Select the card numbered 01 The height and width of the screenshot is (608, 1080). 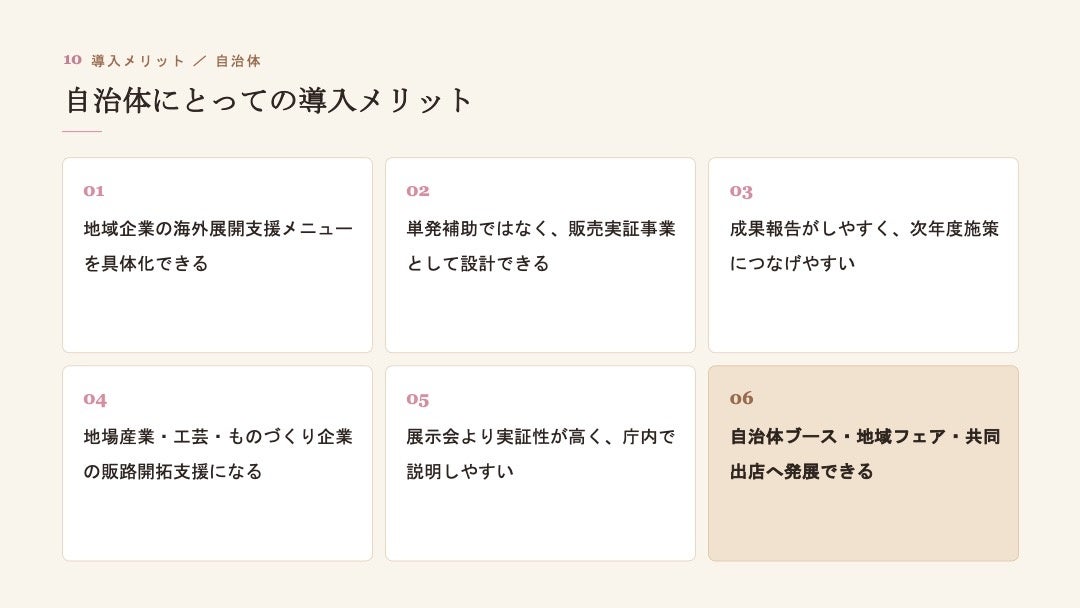coord(217,255)
